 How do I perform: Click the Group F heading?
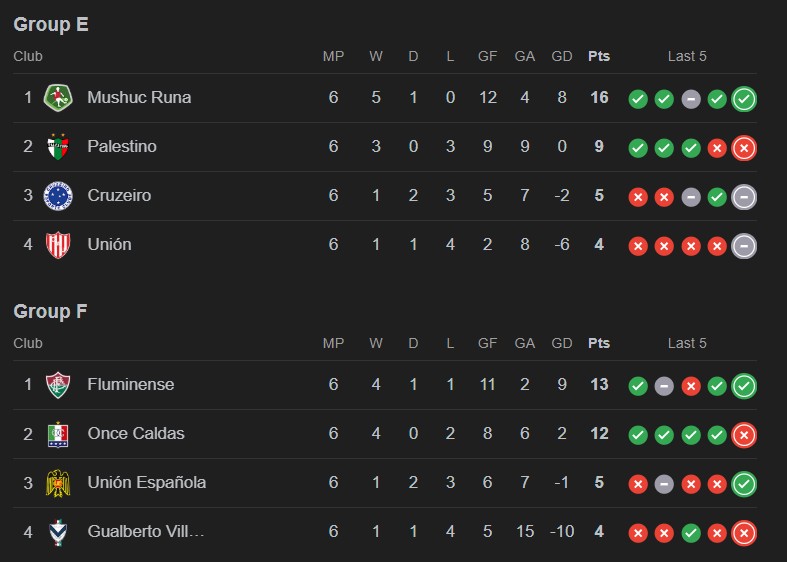click(51, 312)
